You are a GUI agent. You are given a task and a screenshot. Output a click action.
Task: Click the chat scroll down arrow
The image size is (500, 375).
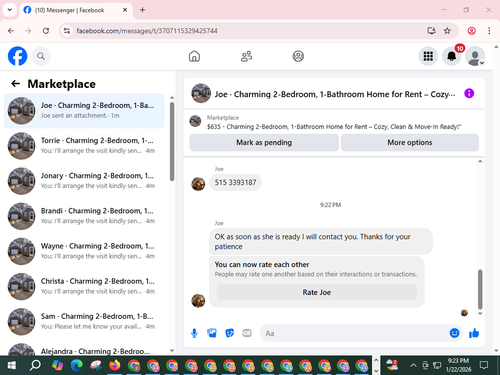click(x=480, y=313)
